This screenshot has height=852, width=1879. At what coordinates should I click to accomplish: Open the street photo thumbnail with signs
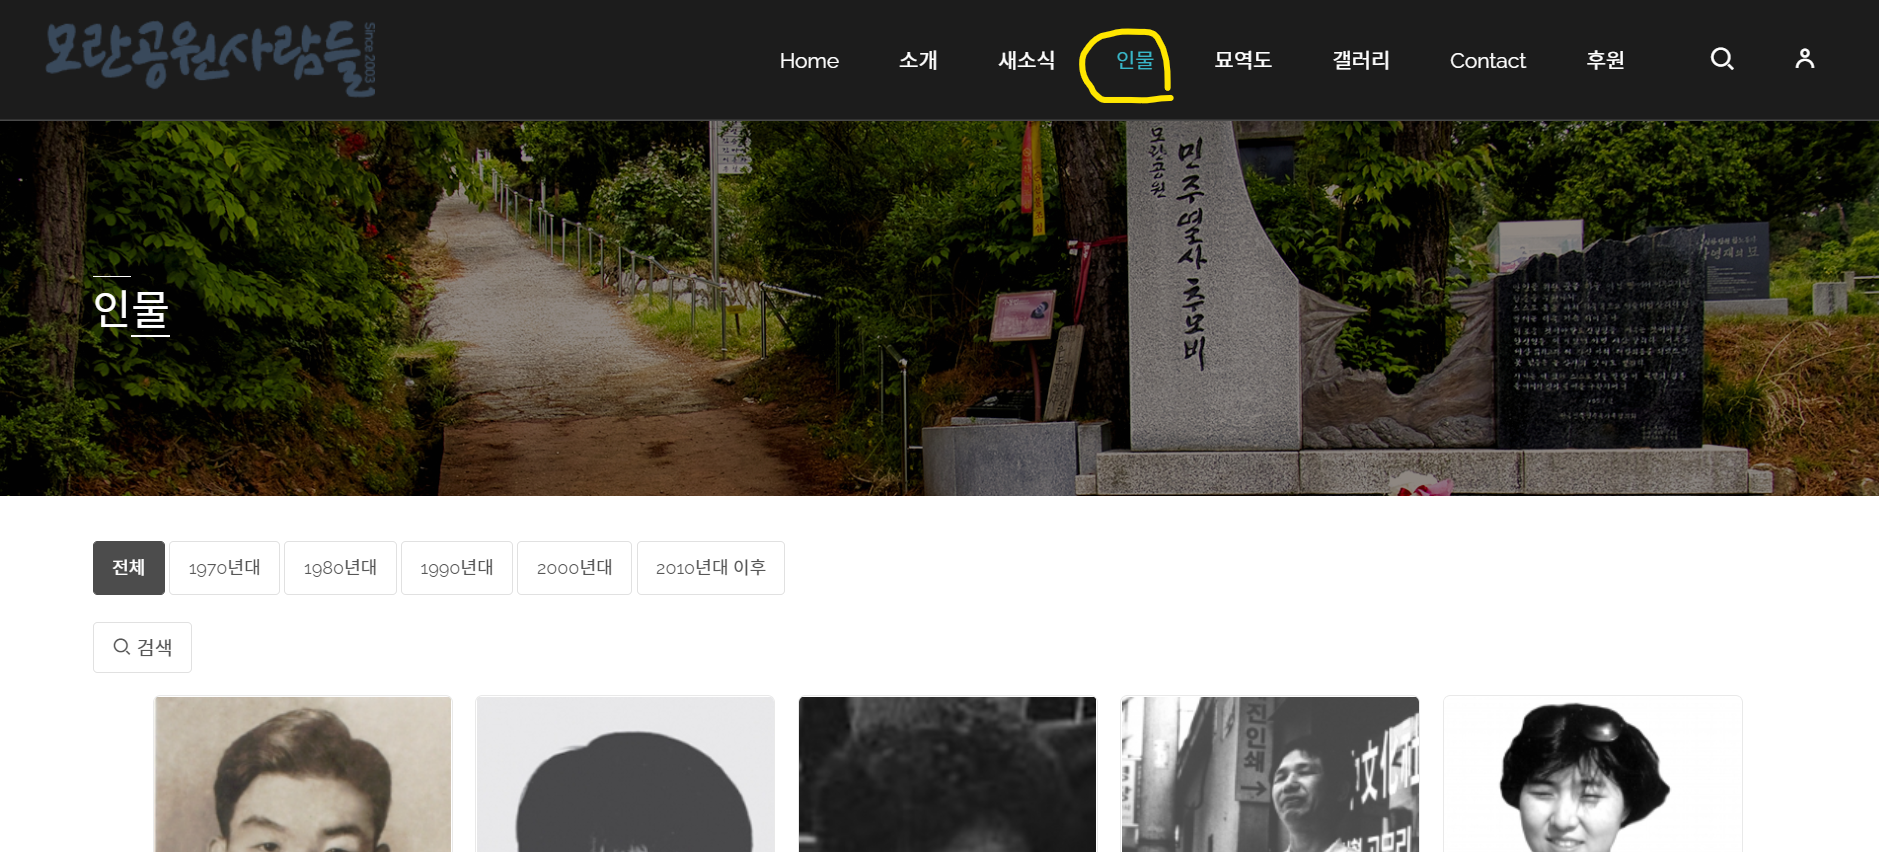1270,774
